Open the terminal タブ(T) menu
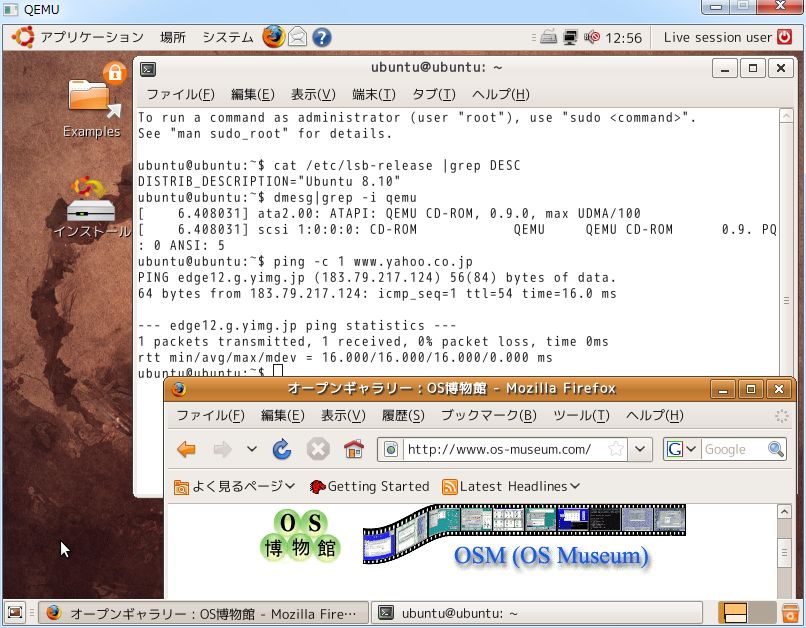This screenshot has height=628, width=806. click(x=434, y=95)
